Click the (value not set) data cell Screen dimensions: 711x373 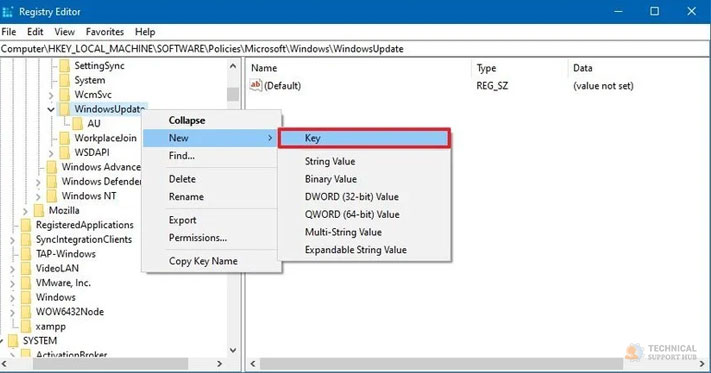point(603,86)
